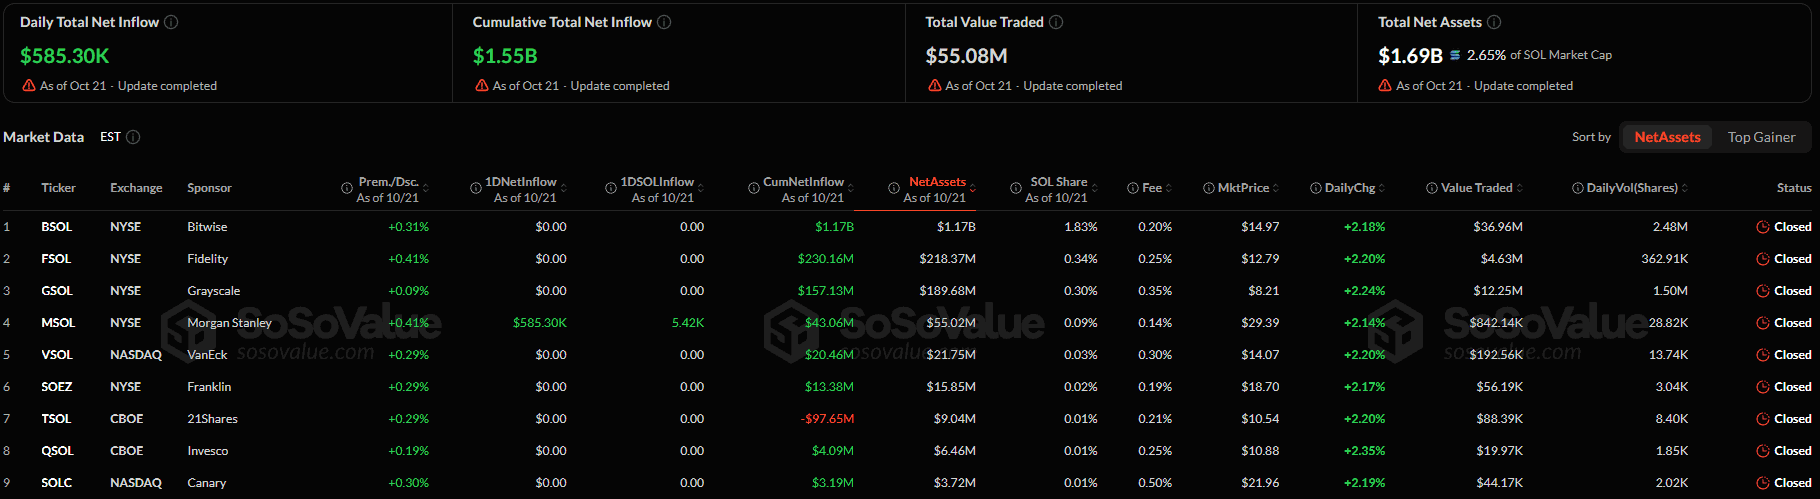This screenshot has height=499, width=1820.
Task: Sort table by DailyChg arrows
Action: tap(1382, 188)
